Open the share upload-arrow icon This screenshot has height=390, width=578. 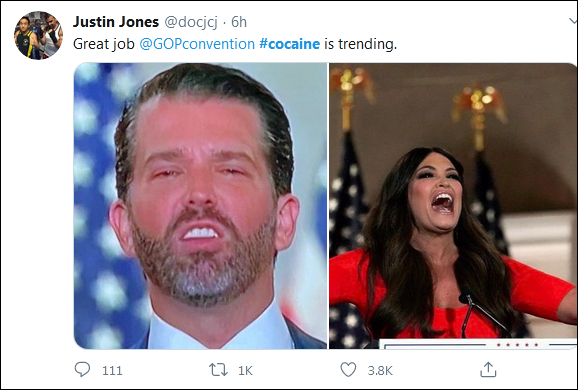pyautogui.click(x=488, y=369)
